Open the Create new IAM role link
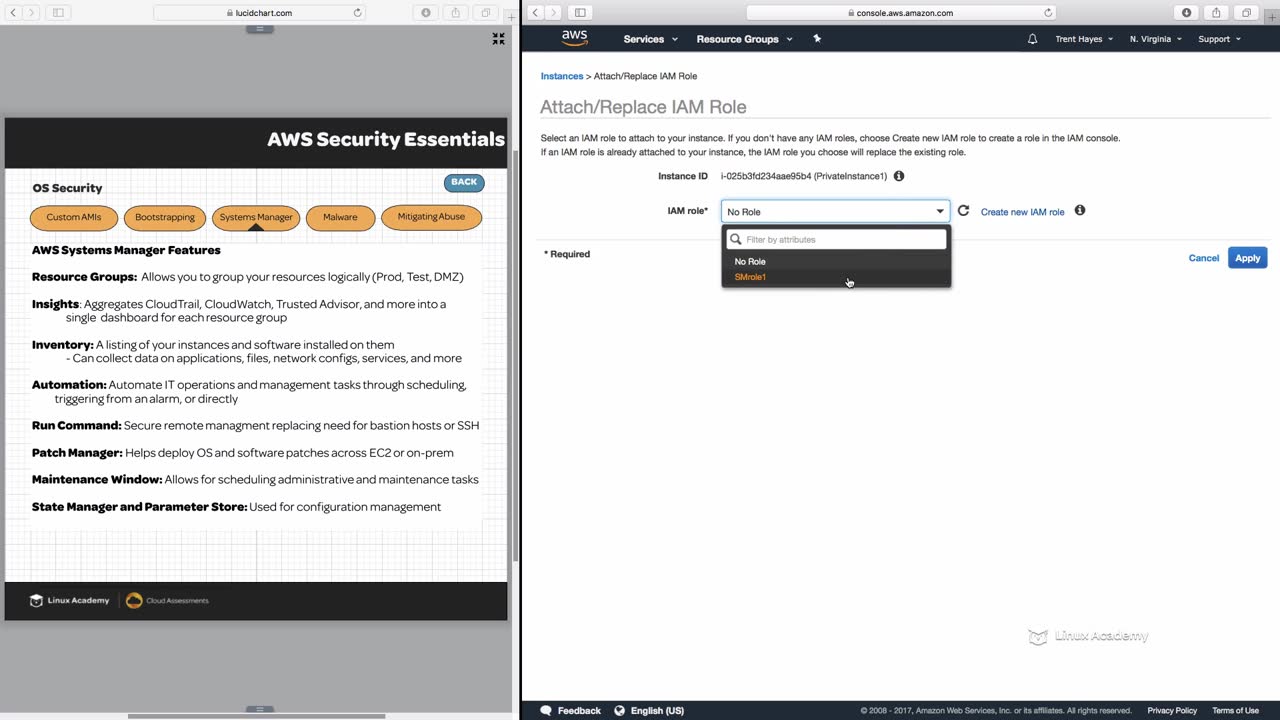This screenshot has height=720, width=1280. (x=1022, y=212)
